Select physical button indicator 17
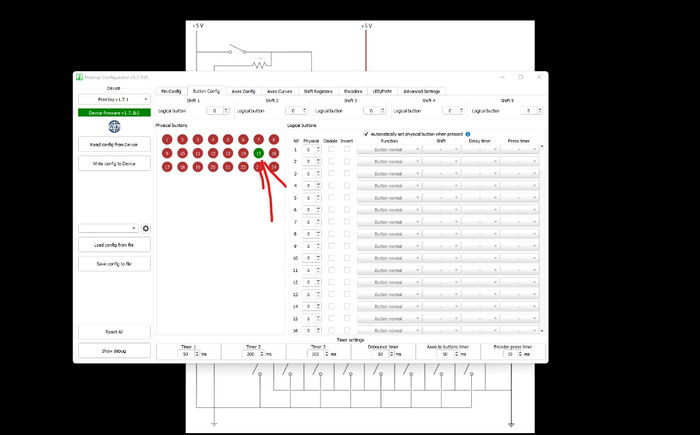700x435 pixels. pos(167,167)
